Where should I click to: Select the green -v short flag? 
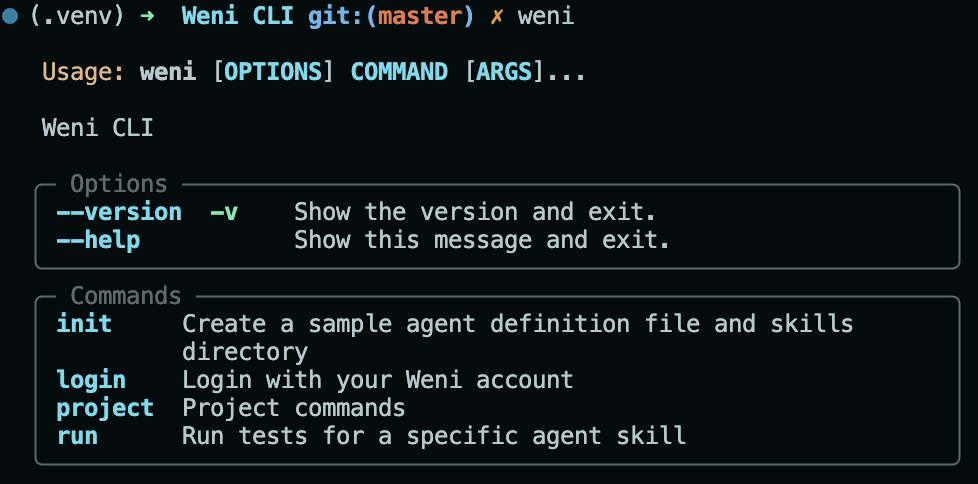coord(224,212)
